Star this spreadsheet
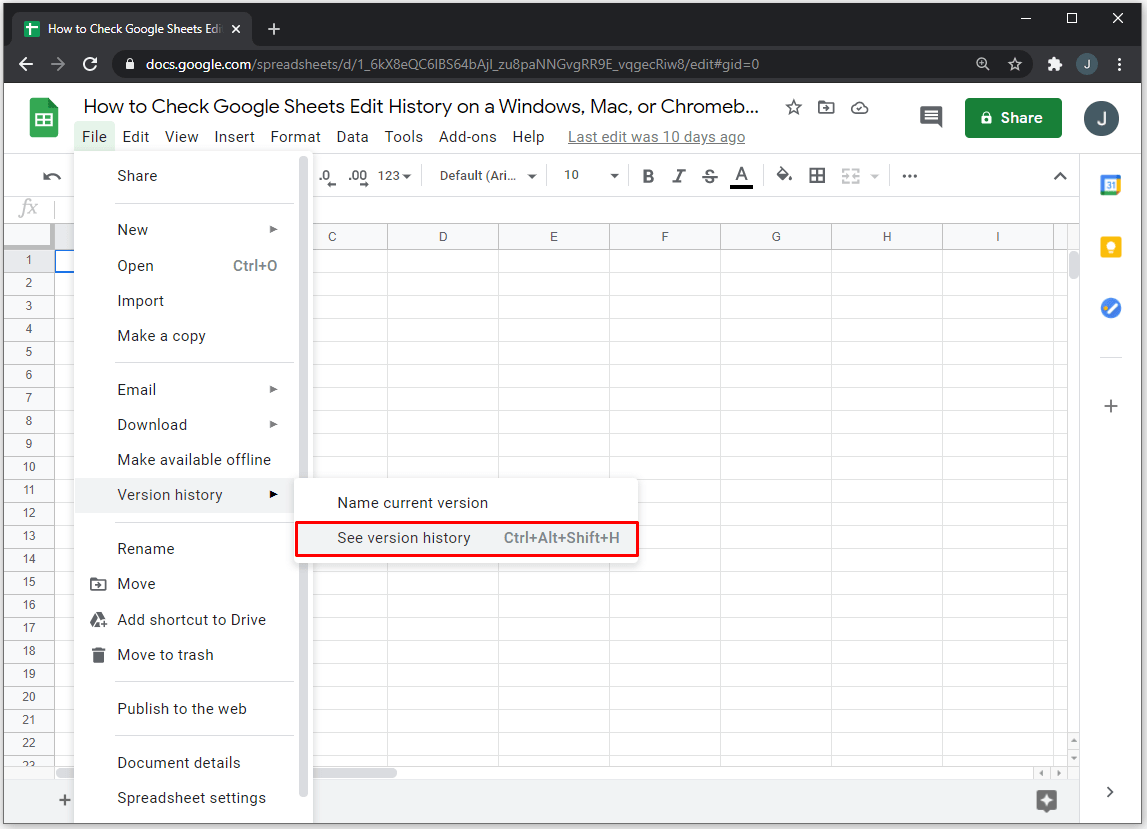Screen dimensions: 1147x829 (793, 107)
